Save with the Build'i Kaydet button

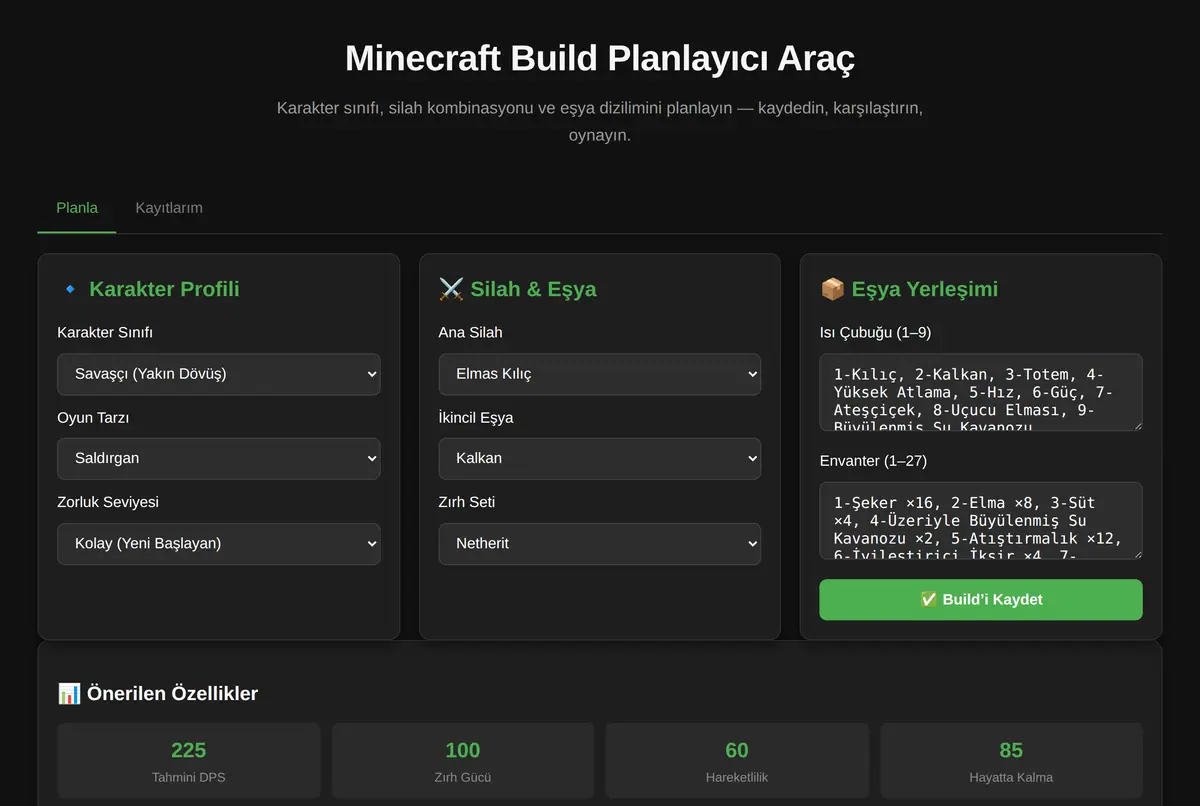click(981, 600)
